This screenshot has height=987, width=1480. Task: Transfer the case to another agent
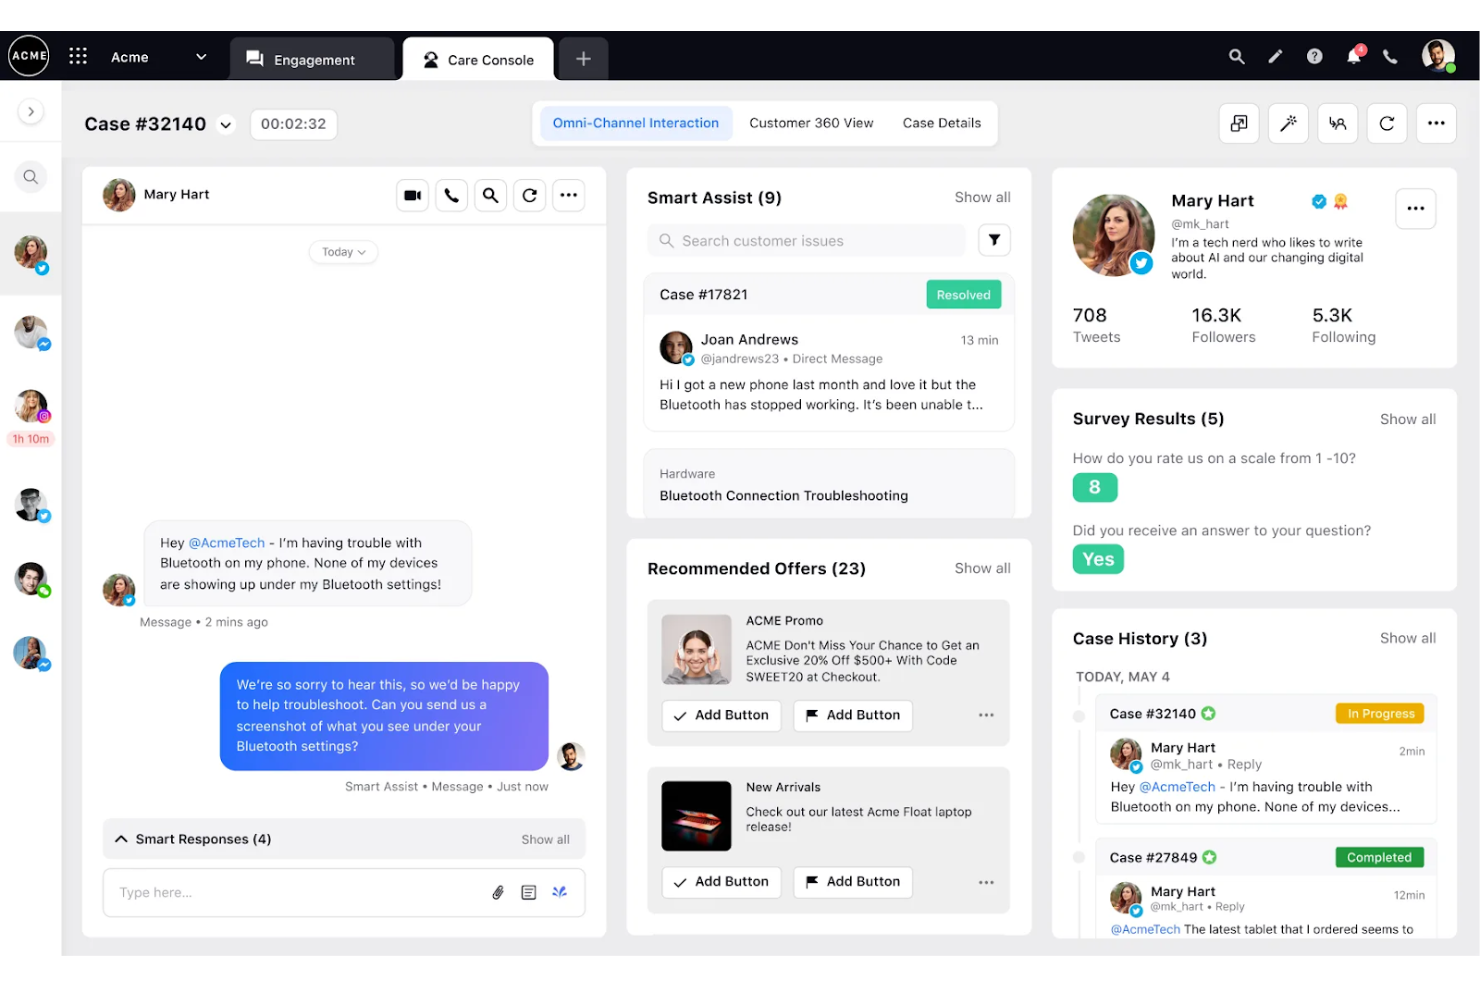click(1337, 123)
